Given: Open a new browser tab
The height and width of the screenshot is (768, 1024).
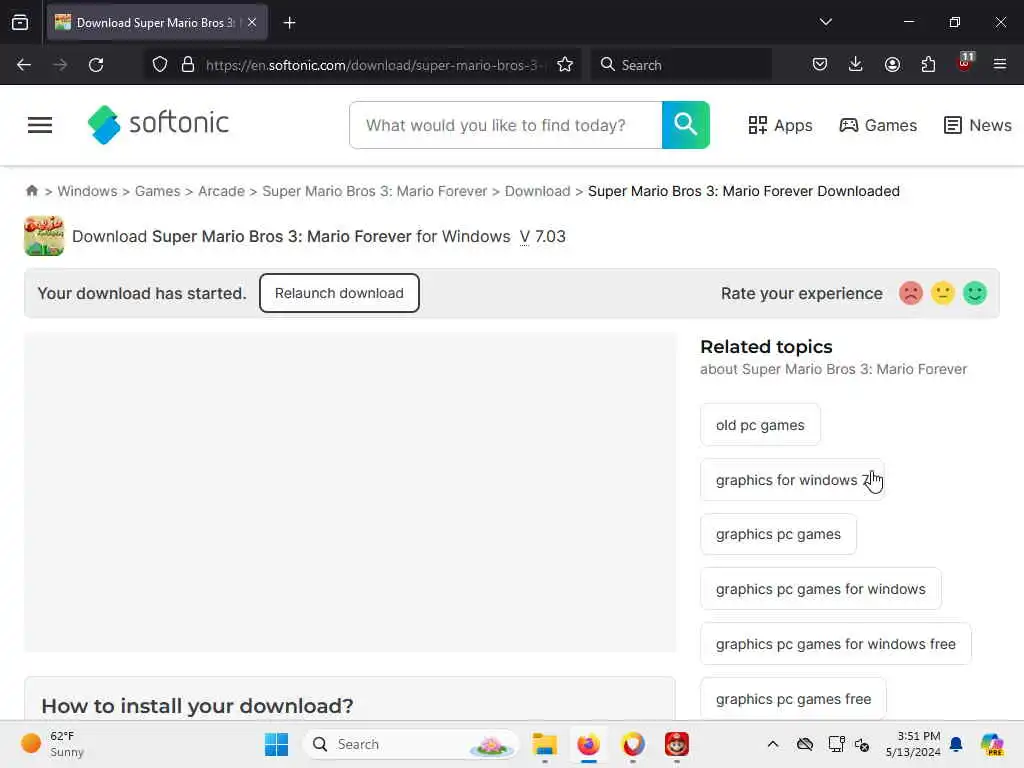Looking at the screenshot, I should point(289,23).
